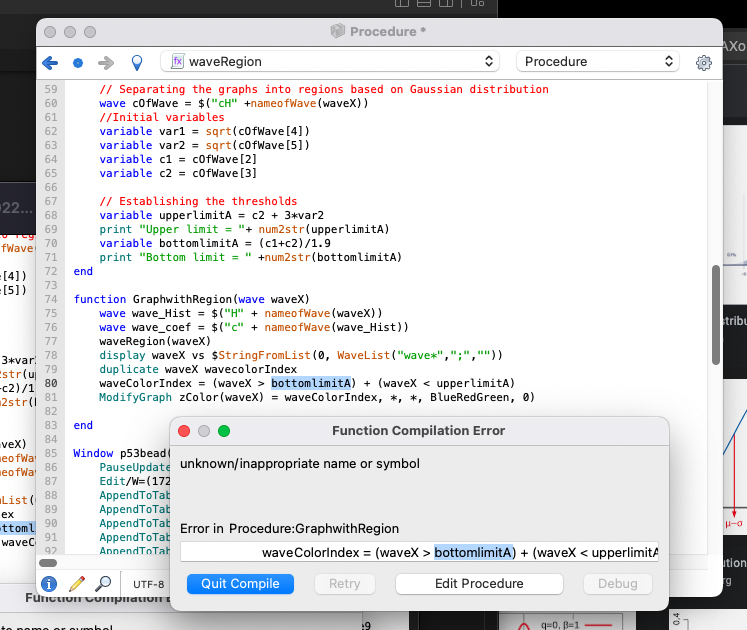Click 'Window p53bead' on line 85
747x630 pixels.
coord(121,453)
